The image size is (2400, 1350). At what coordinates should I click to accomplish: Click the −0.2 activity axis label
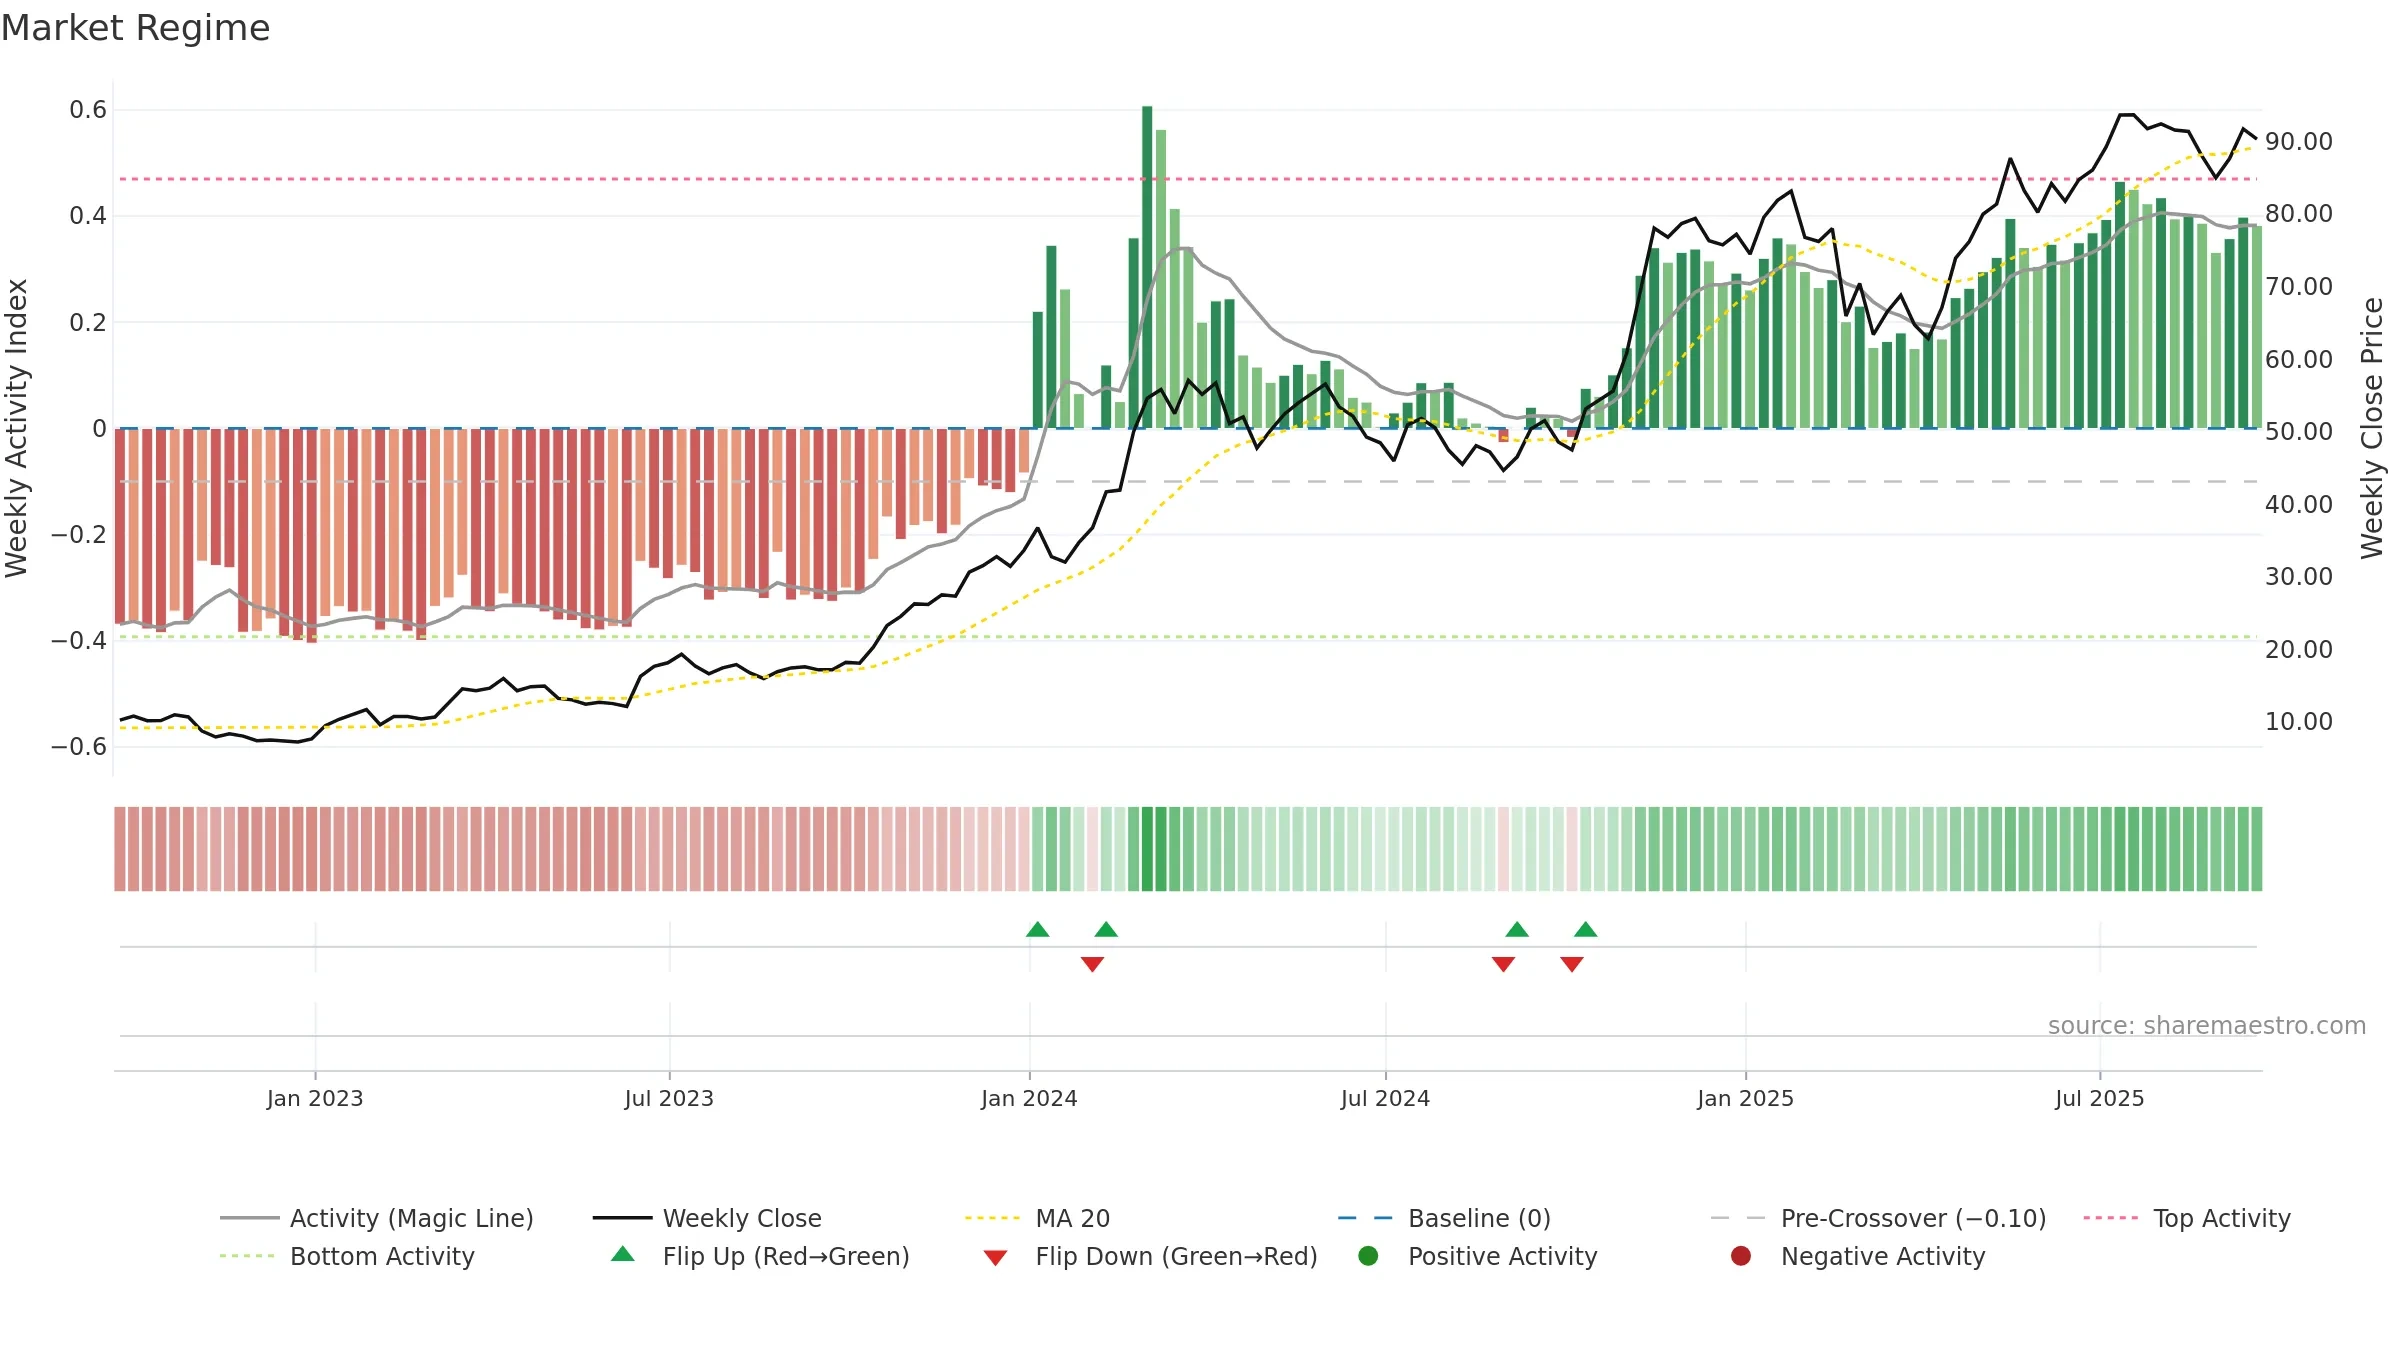pos(79,535)
